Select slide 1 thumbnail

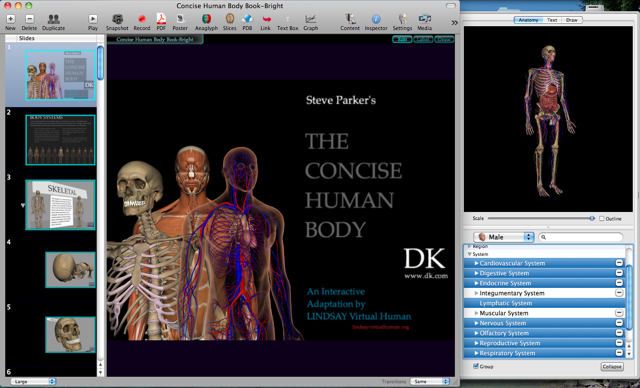pos(60,75)
